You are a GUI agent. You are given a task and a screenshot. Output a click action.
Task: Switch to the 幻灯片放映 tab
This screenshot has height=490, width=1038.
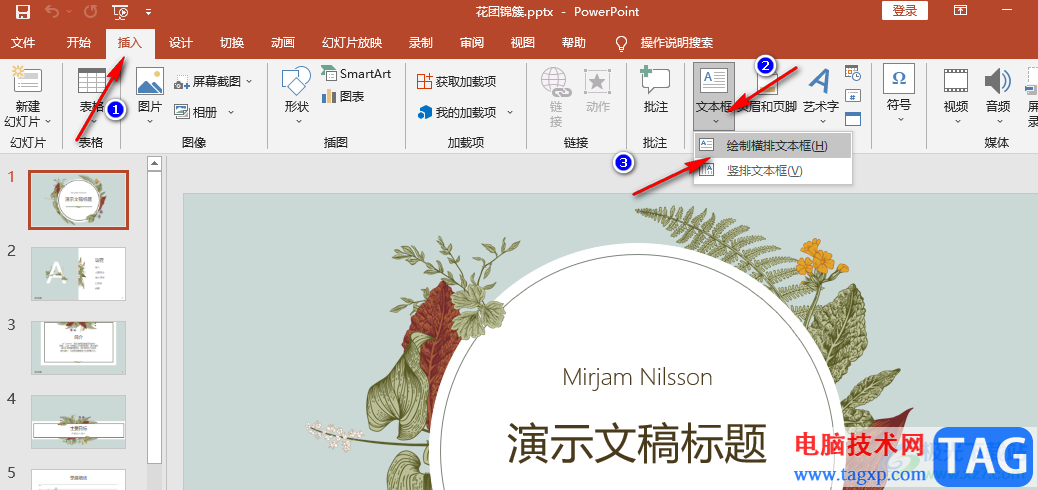[352, 43]
